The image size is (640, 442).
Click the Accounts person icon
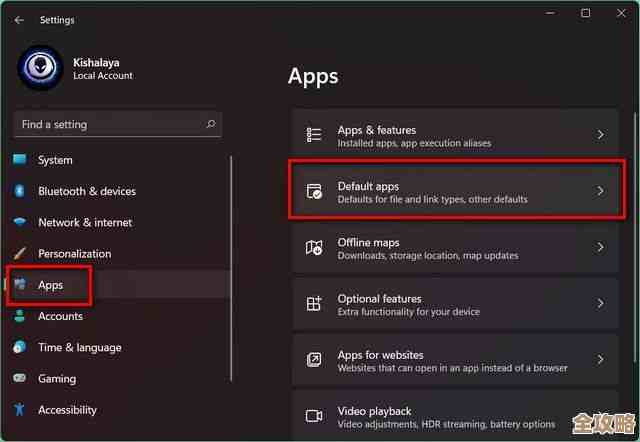pyautogui.click(x=19, y=315)
